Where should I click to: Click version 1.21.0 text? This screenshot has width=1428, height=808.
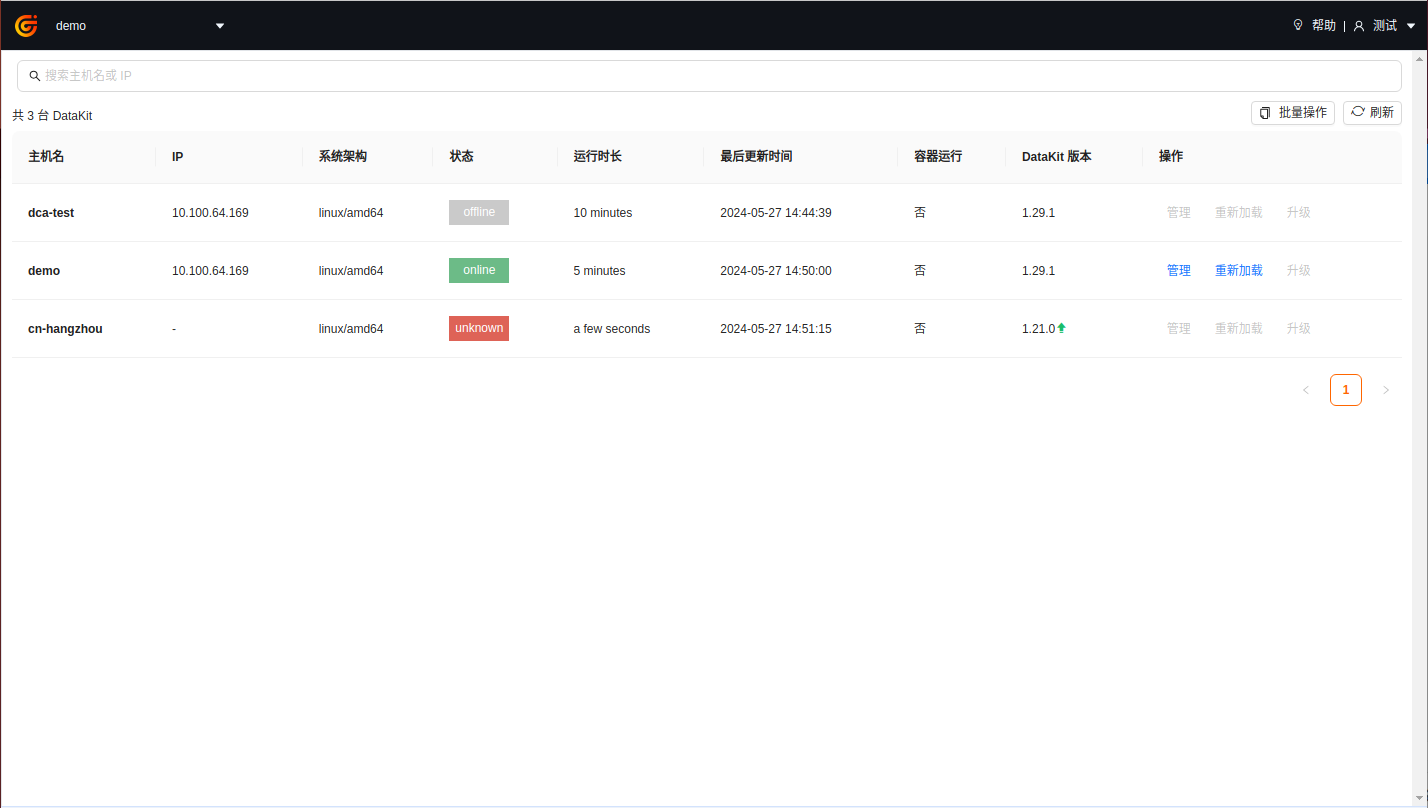click(1038, 329)
